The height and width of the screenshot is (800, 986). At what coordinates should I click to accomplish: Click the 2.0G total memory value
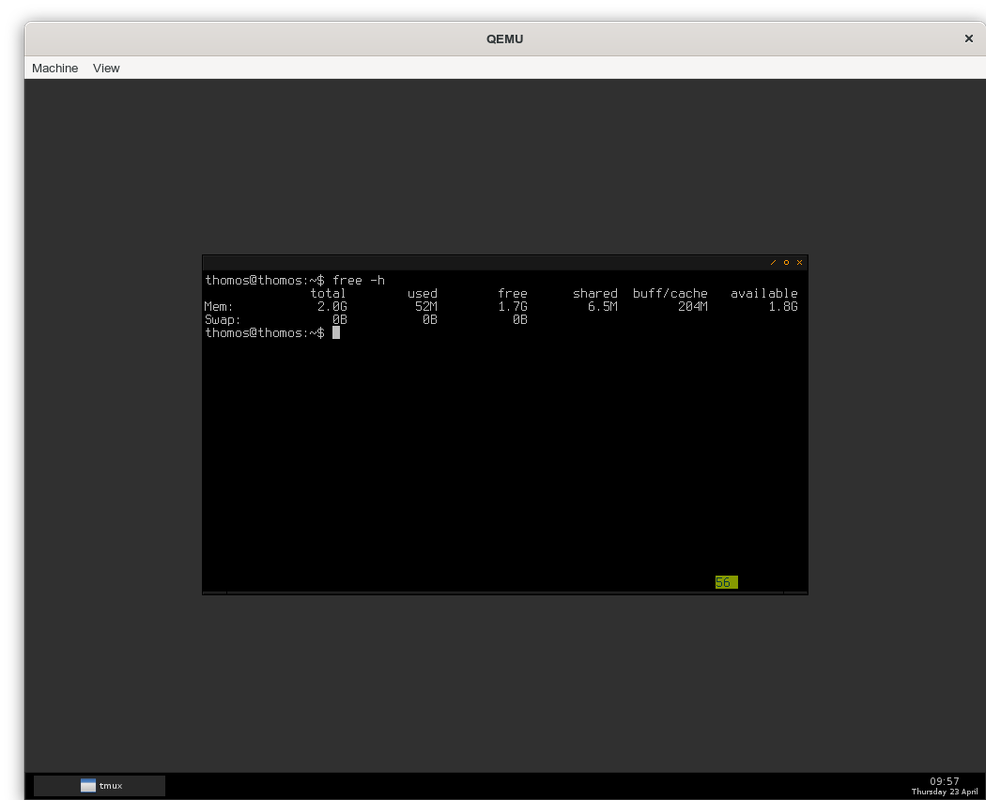(x=332, y=307)
